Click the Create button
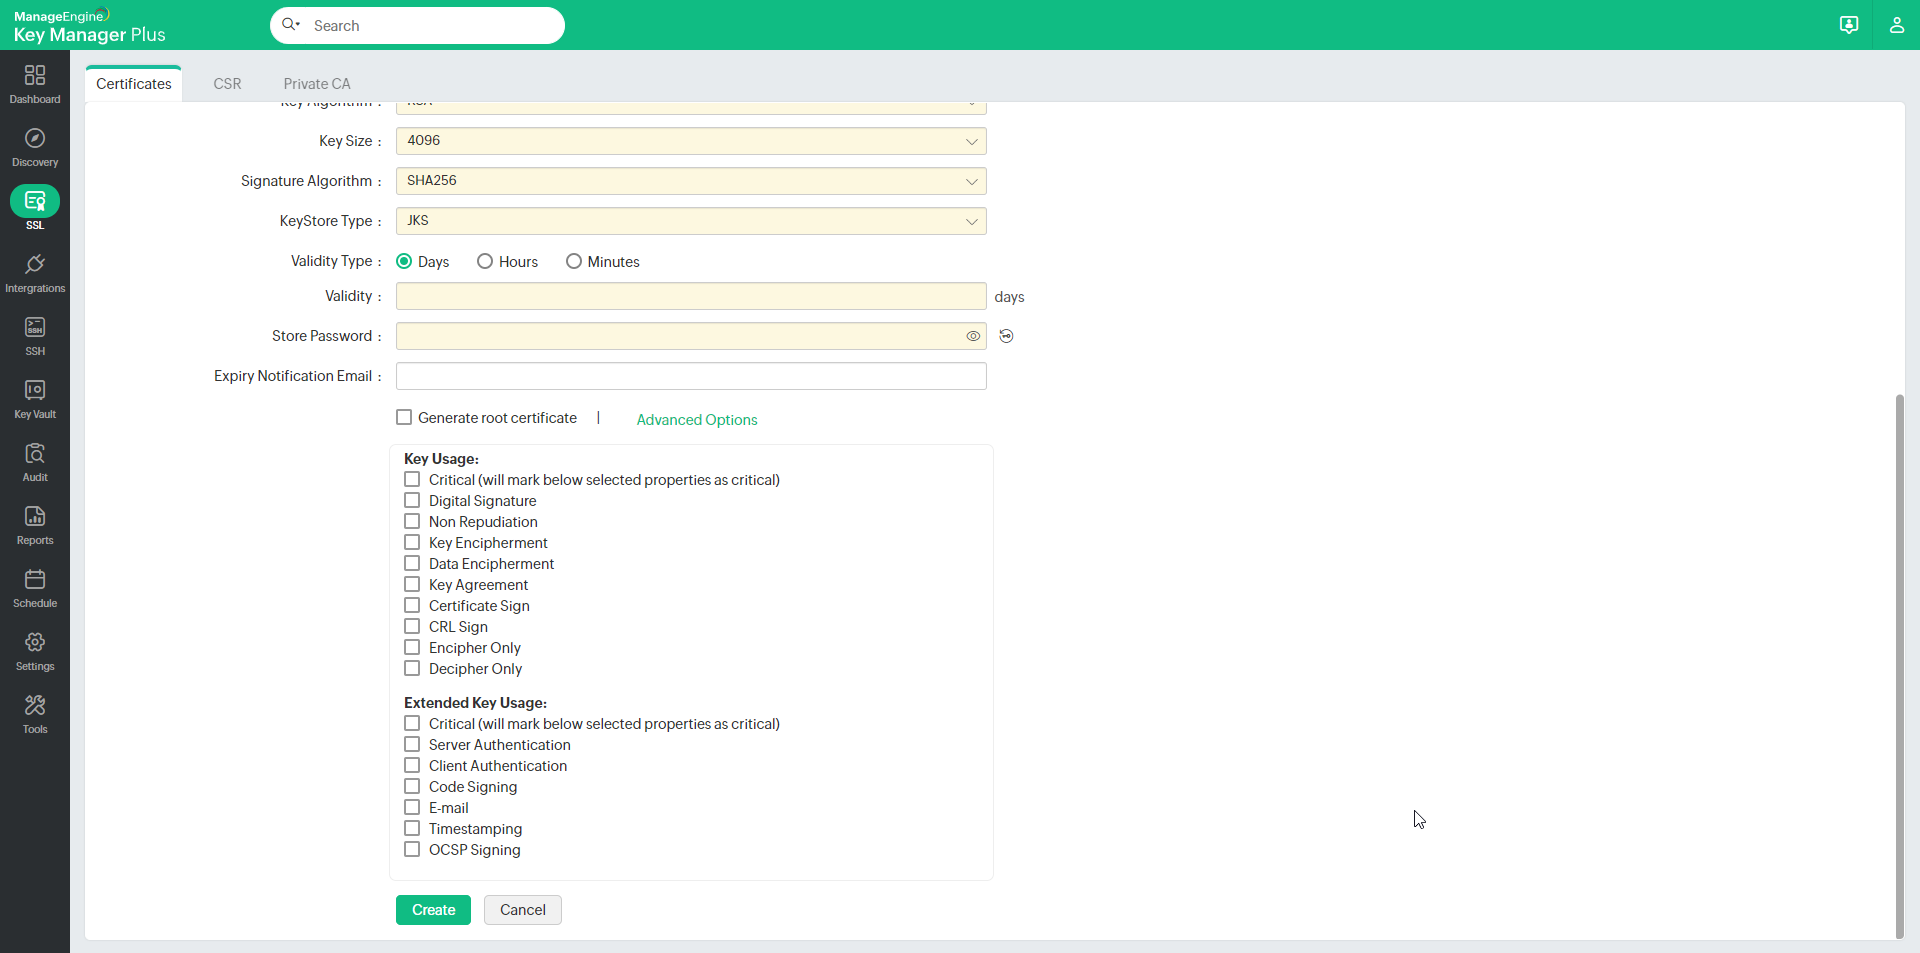The image size is (1920, 953). pos(433,910)
